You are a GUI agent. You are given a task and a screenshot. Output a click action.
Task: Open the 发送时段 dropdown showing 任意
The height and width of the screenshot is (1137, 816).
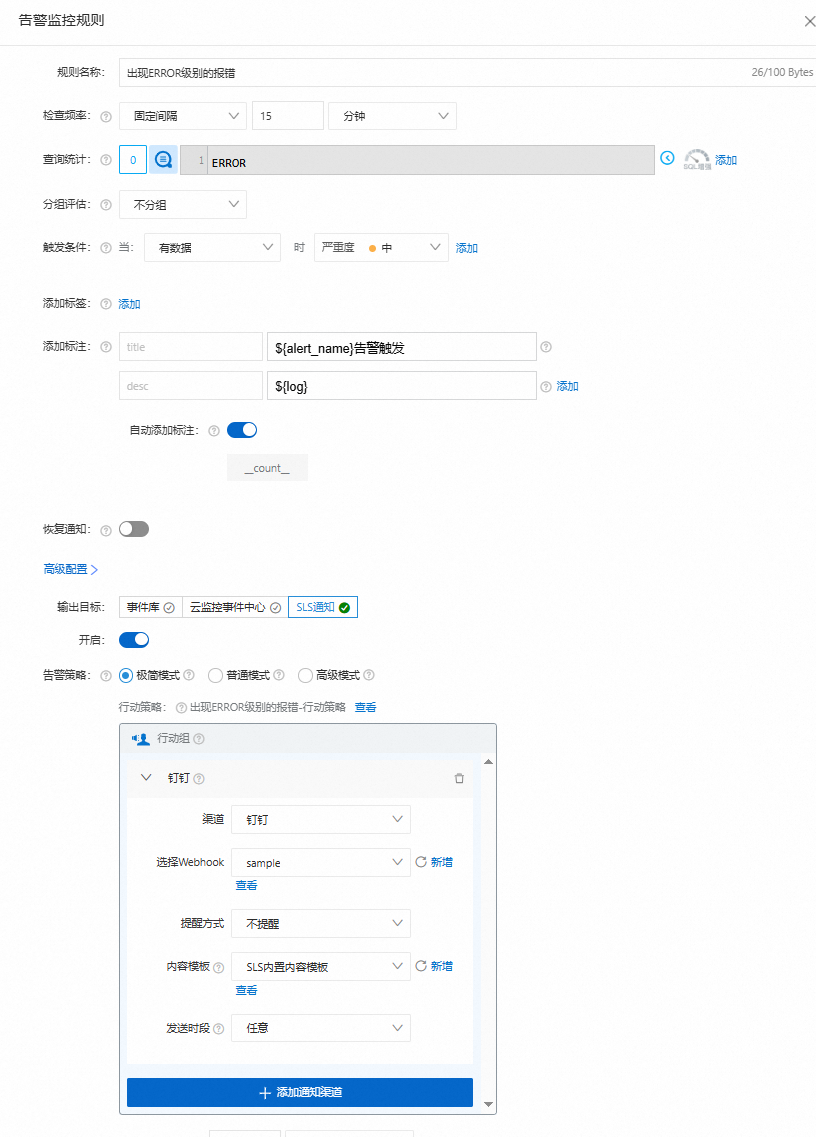pyautogui.click(x=320, y=1028)
